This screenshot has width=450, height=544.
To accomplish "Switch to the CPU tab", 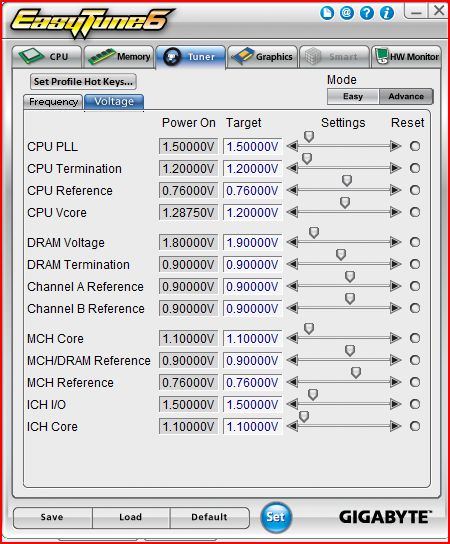I will (47, 57).
